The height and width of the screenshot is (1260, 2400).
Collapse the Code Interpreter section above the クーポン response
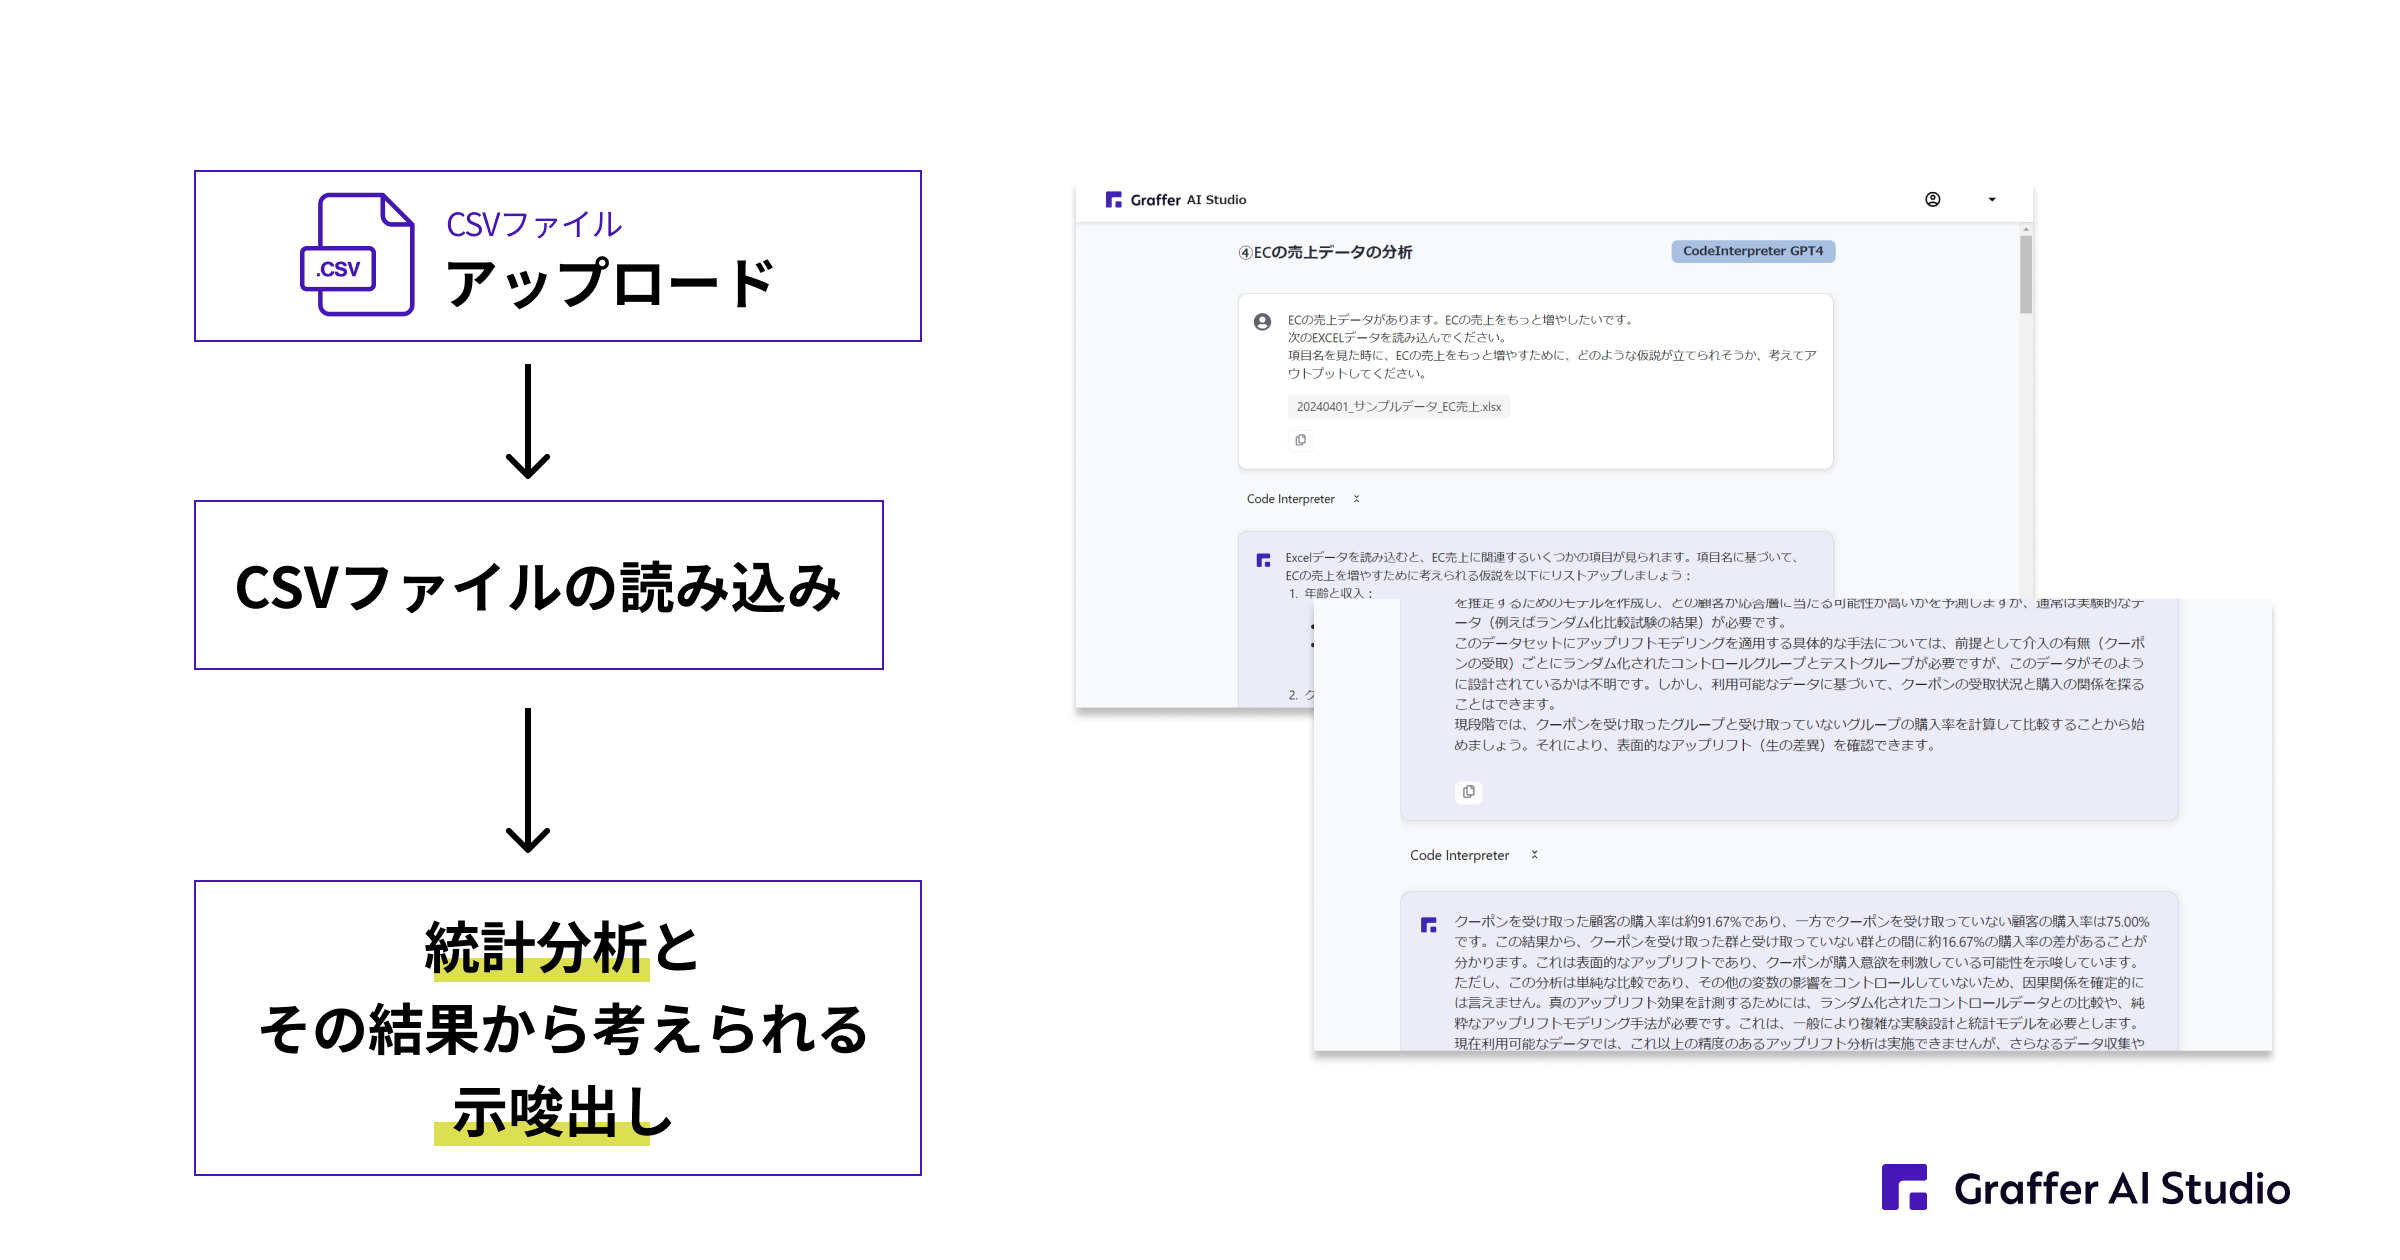point(1534,855)
